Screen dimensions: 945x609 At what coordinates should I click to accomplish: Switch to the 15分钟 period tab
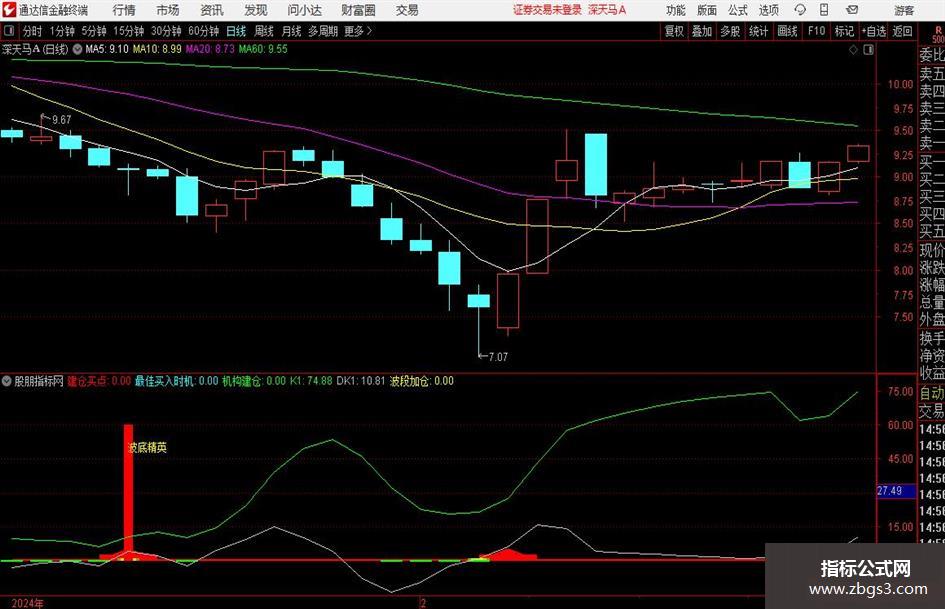129,31
